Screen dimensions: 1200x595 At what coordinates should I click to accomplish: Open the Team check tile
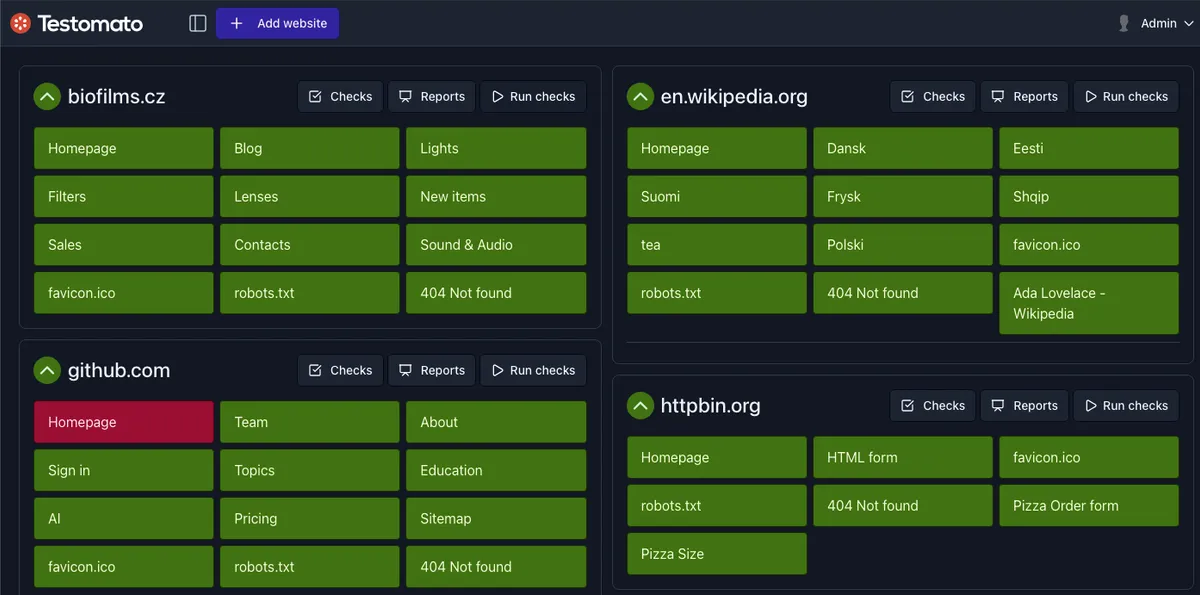(310, 422)
